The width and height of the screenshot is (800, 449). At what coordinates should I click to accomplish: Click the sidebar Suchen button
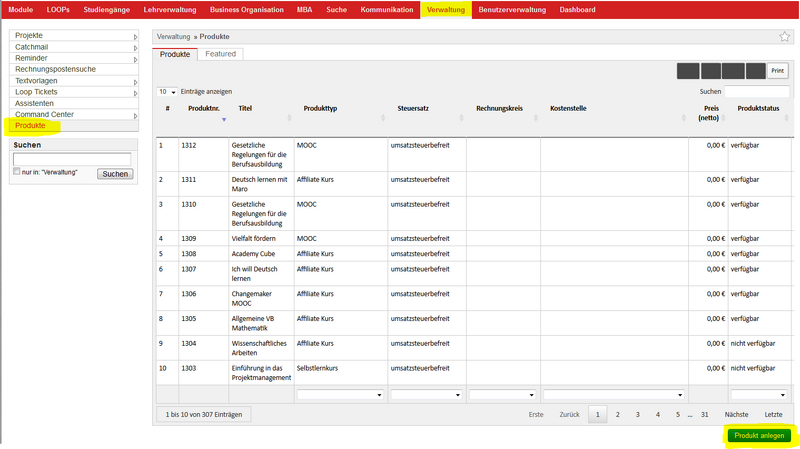click(115, 174)
